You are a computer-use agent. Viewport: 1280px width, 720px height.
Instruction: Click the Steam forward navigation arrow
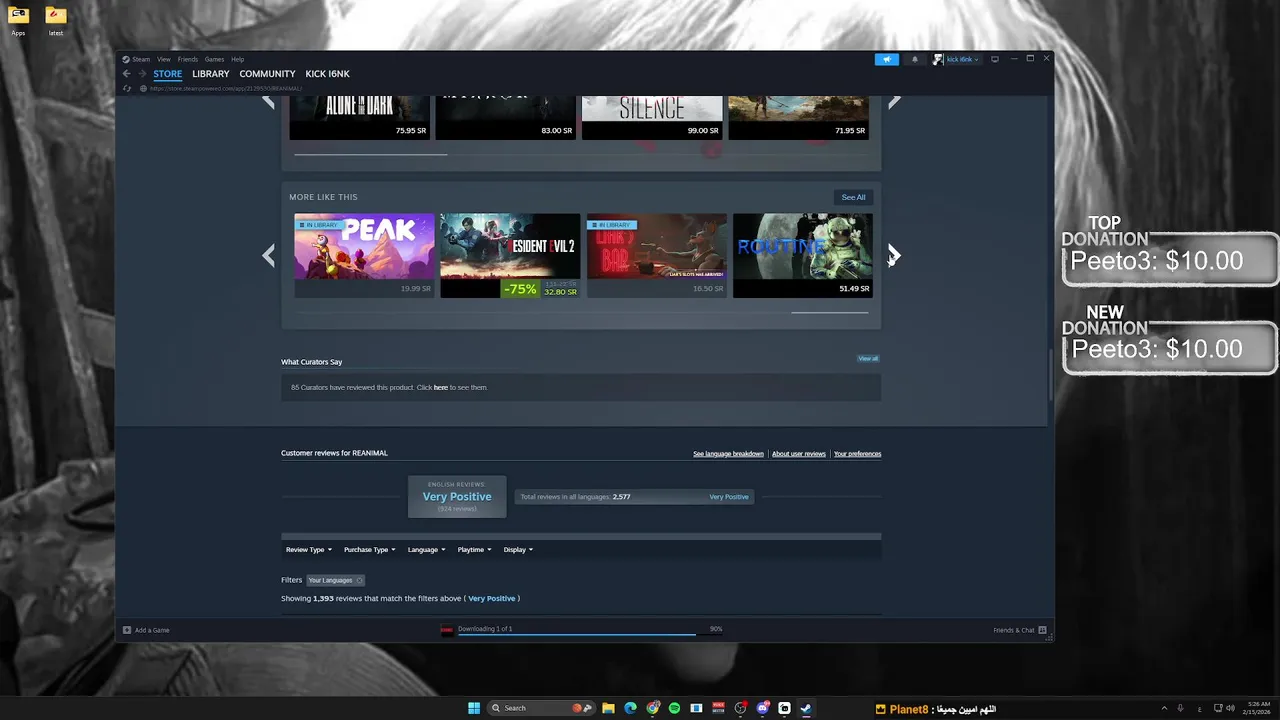point(142,74)
